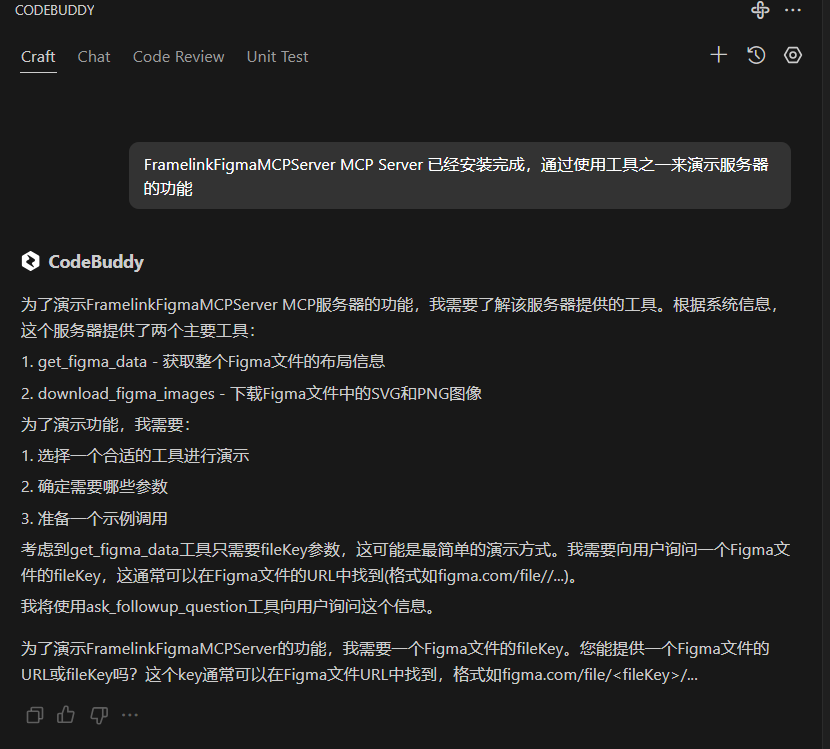Copy the response with the copy icon
Viewport: 830px width, 749px height.
point(35,715)
